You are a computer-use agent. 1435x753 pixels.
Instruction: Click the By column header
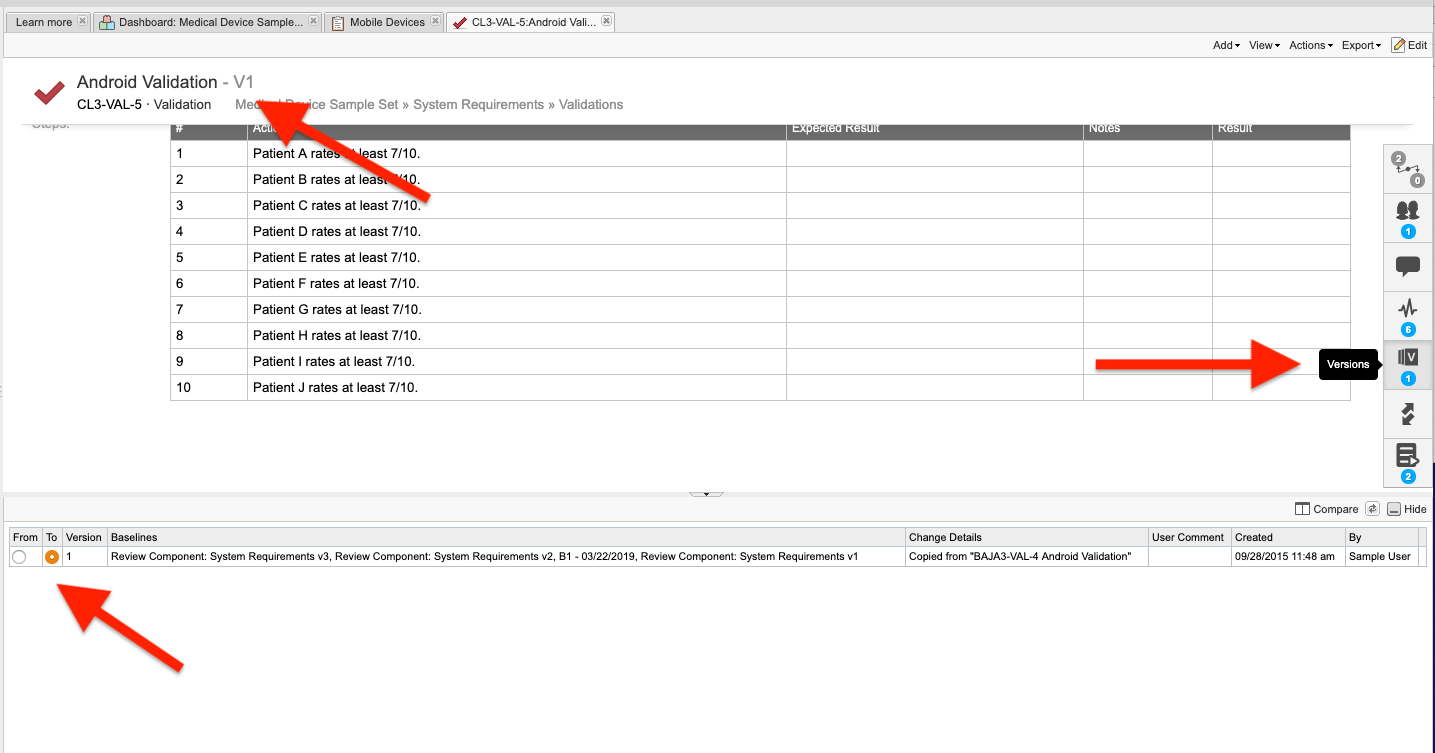pyautogui.click(x=1381, y=537)
